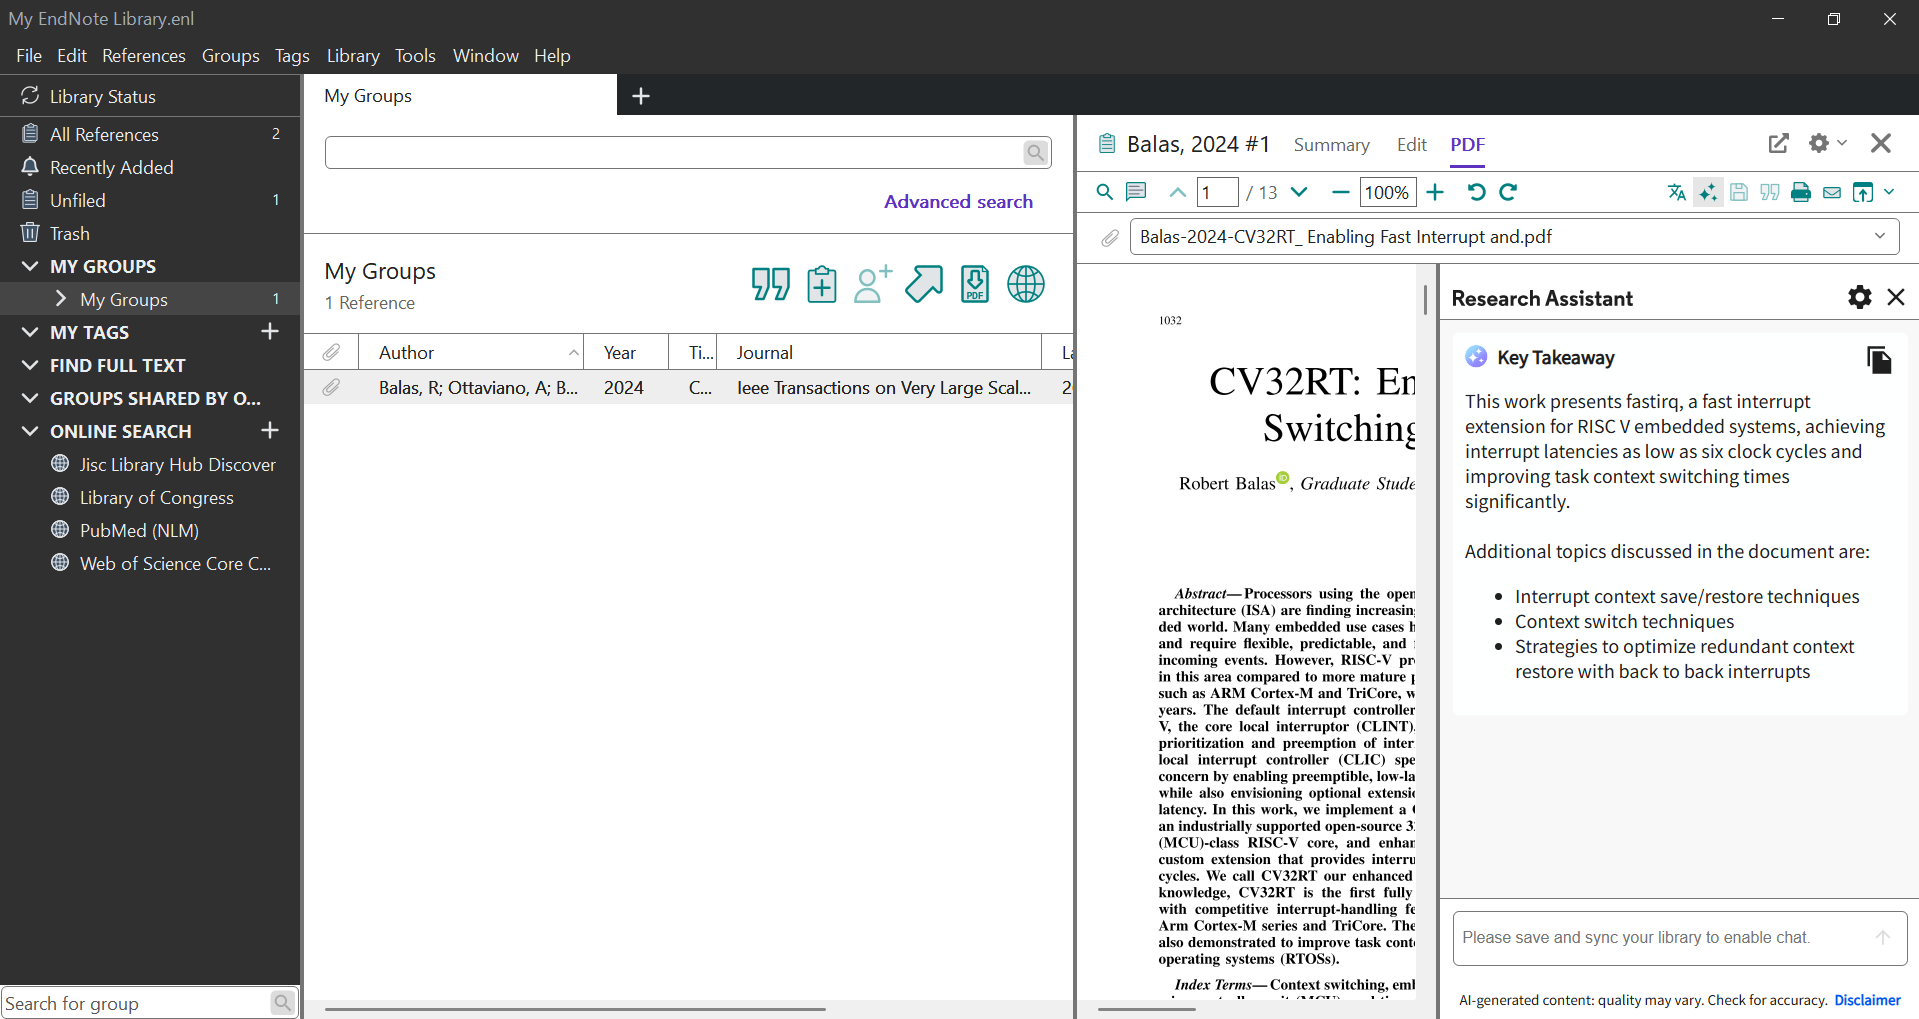The width and height of the screenshot is (1919, 1019).
Task: Switch to the Summary tab
Action: point(1331,145)
